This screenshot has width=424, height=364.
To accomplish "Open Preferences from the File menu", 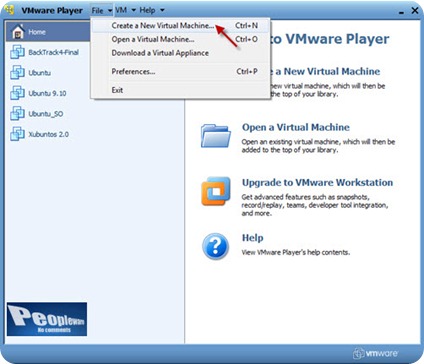I will (181, 72).
